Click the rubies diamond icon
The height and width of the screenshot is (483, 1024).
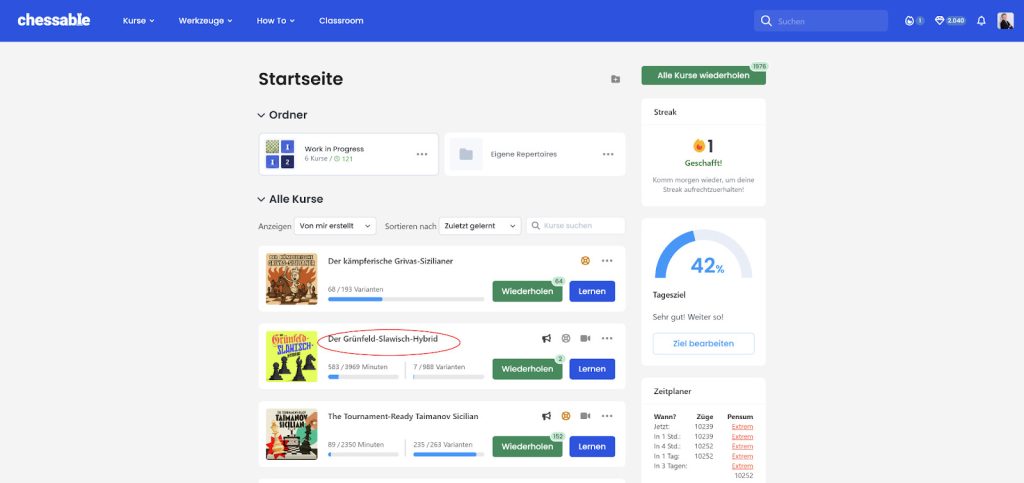940,20
